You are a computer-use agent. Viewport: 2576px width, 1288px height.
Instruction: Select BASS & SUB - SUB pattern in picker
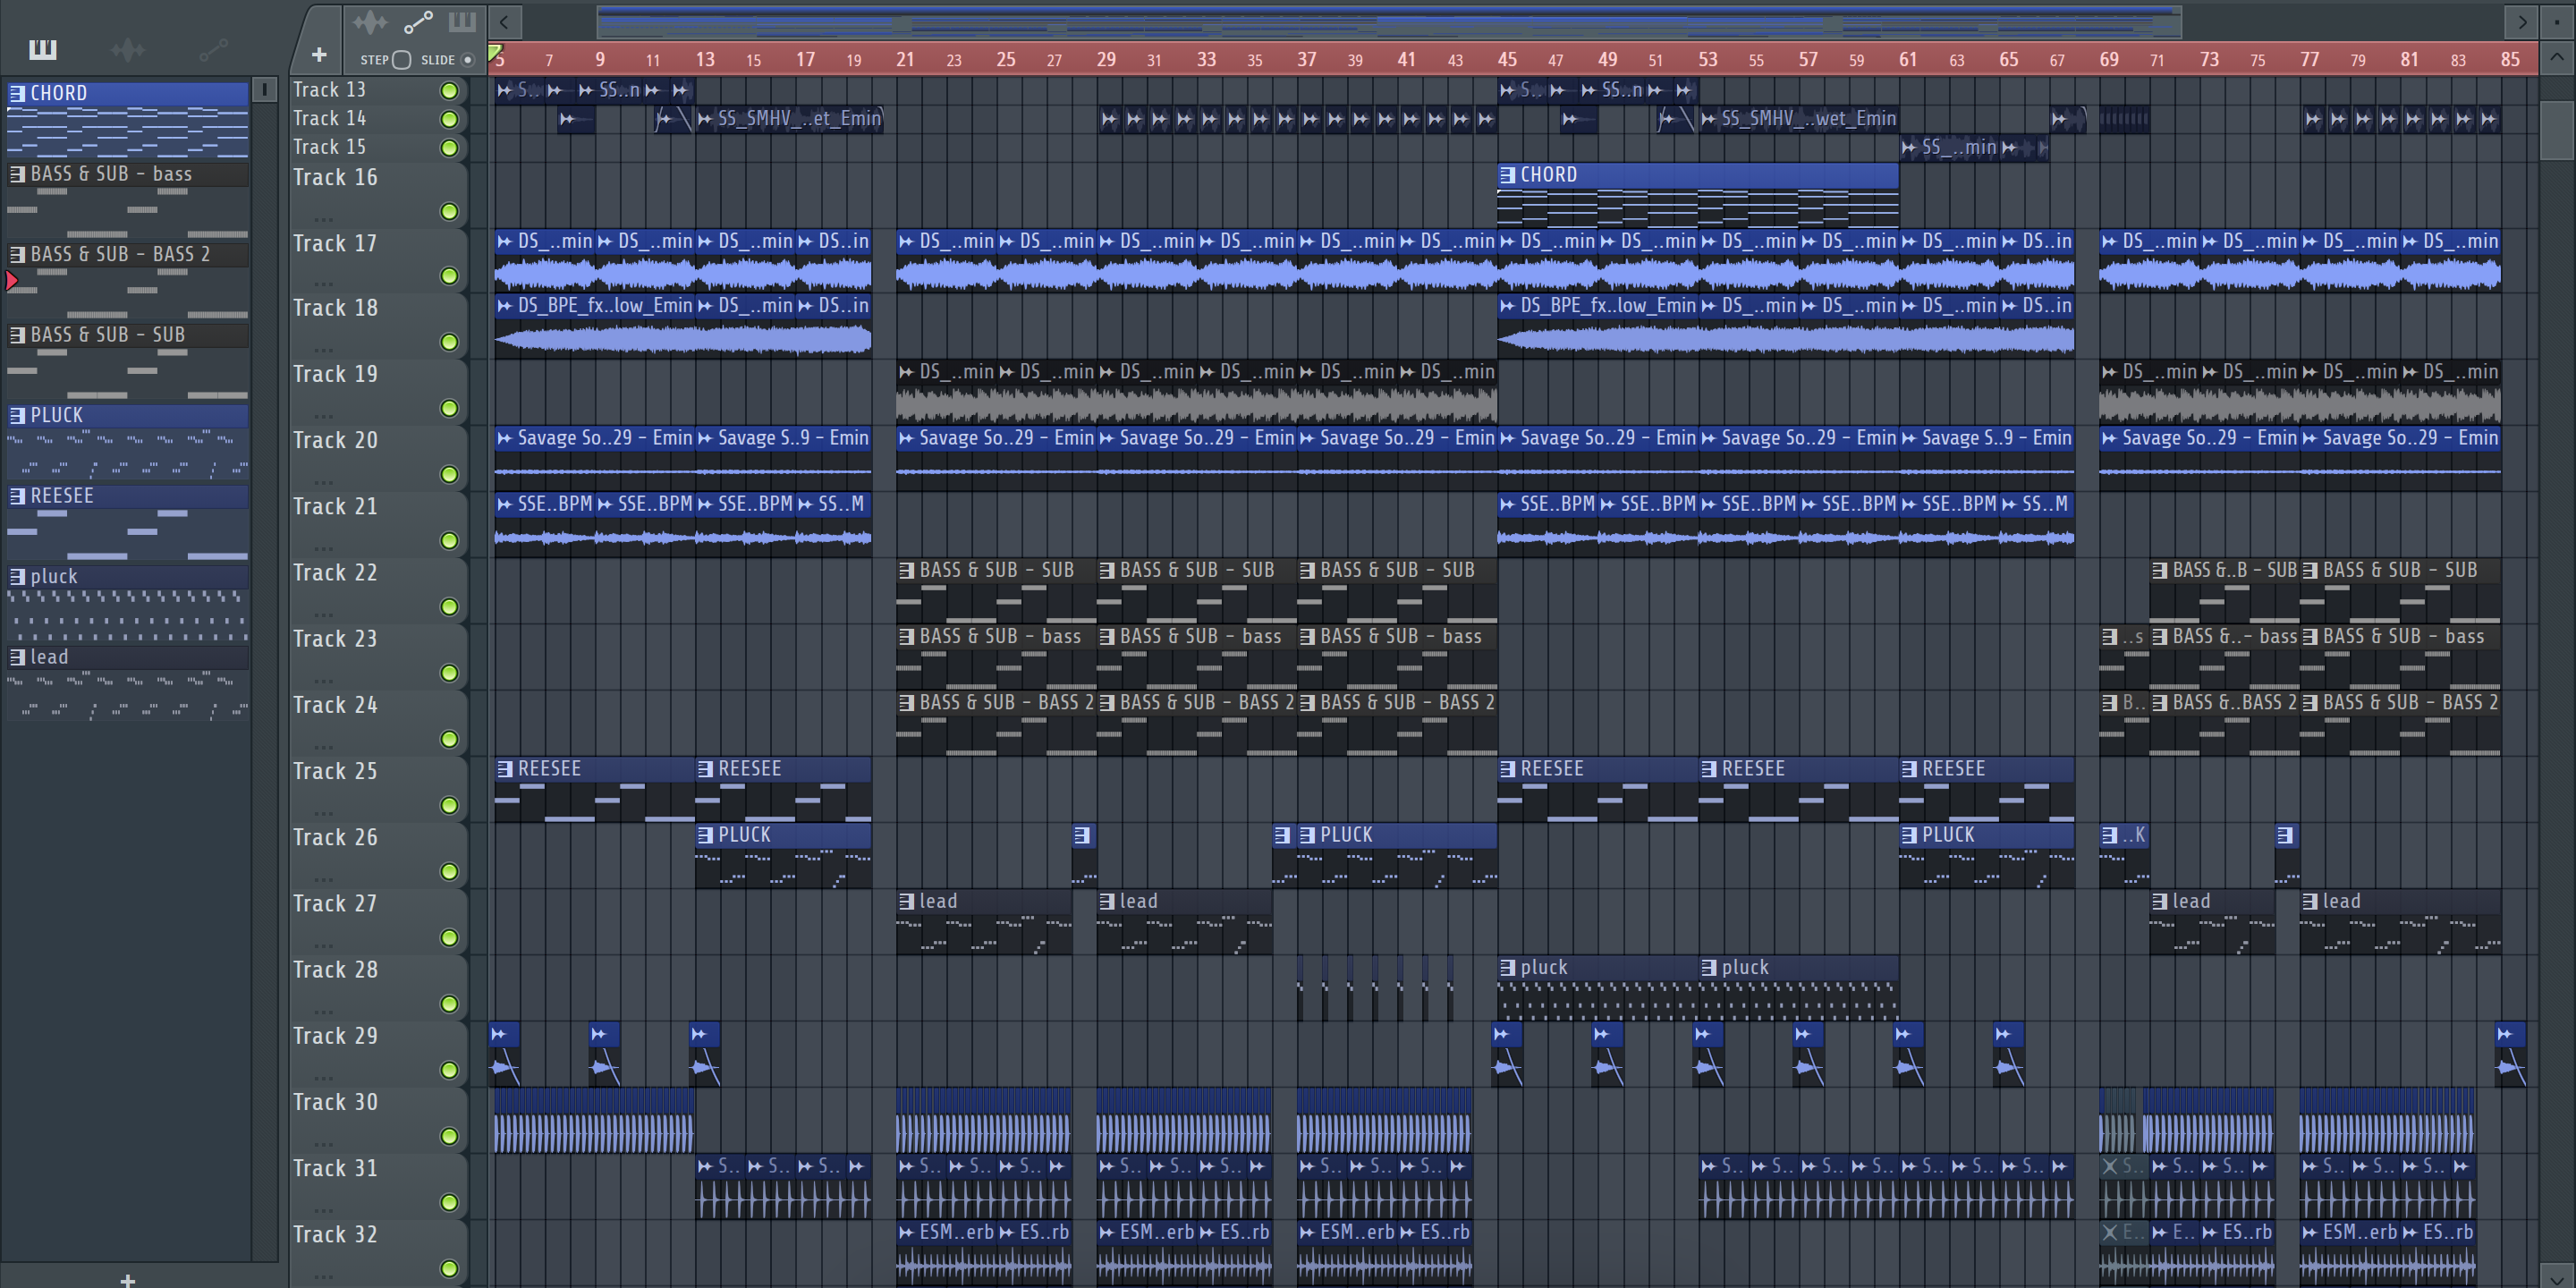pos(127,361)
